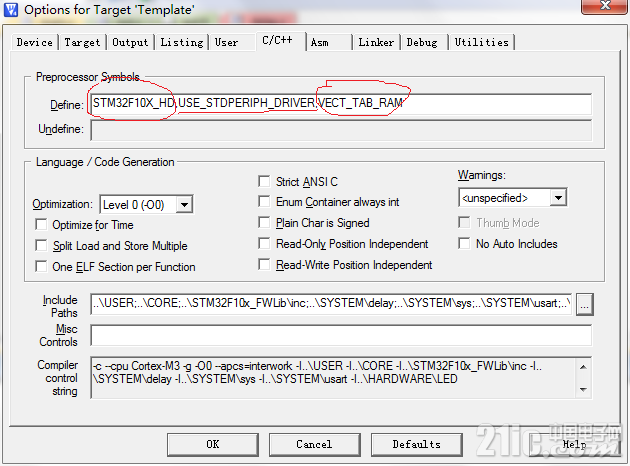The width and height of the screenshot is (630, 466).
Task: Toggle Split Load and Store Multiple
Action: (41, 245)
